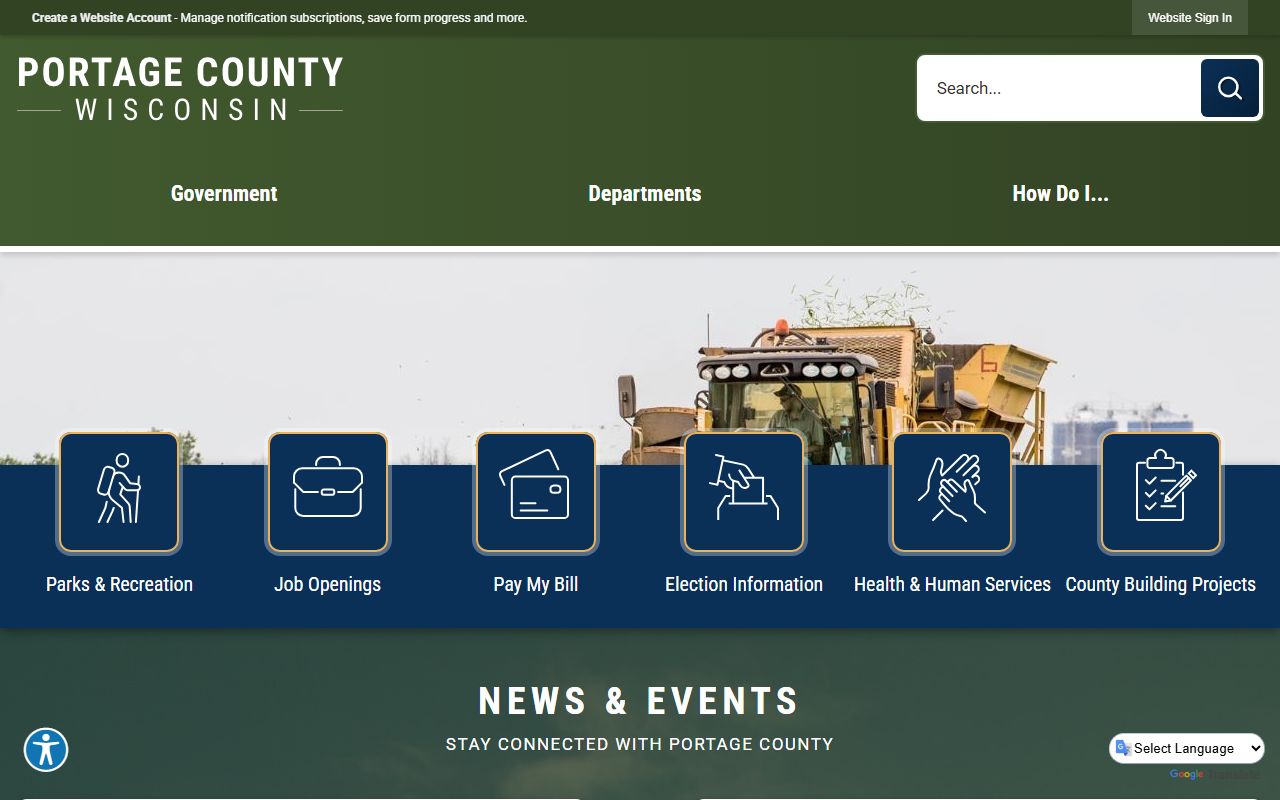Click the Pay My Bill text label
The height and width of the screenshot is (800, 1280).
536,584
